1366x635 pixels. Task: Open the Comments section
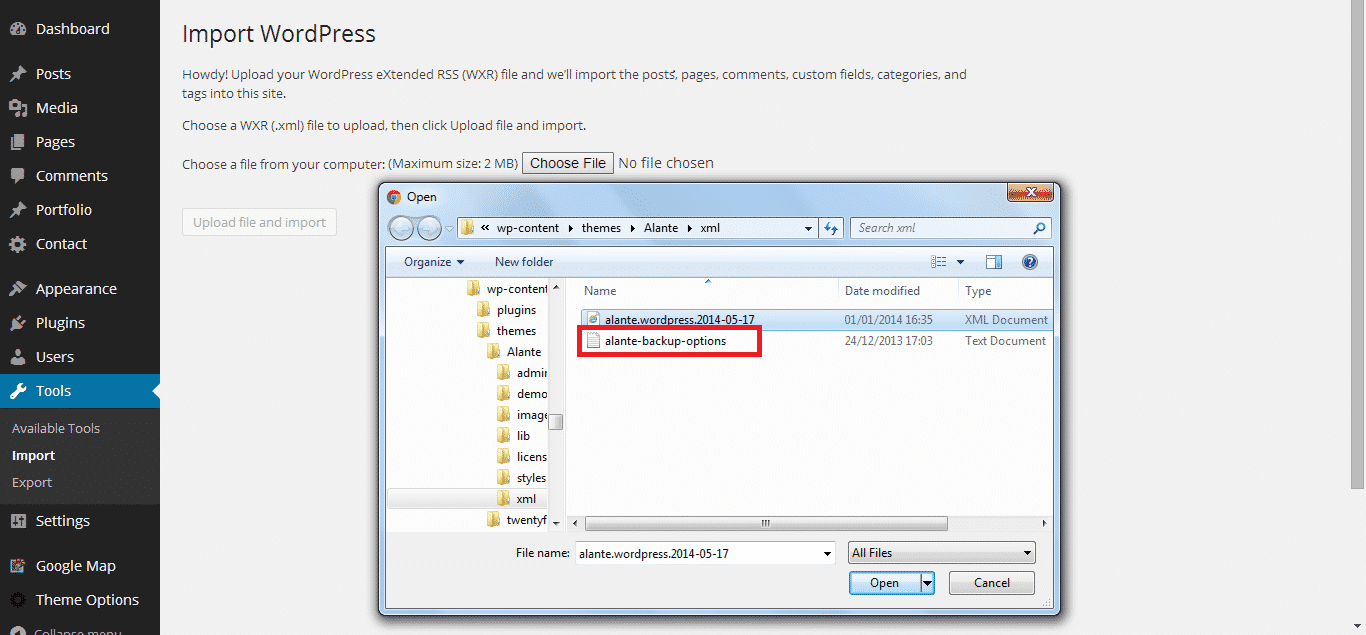pyautogui.click(x=71, y=176)
